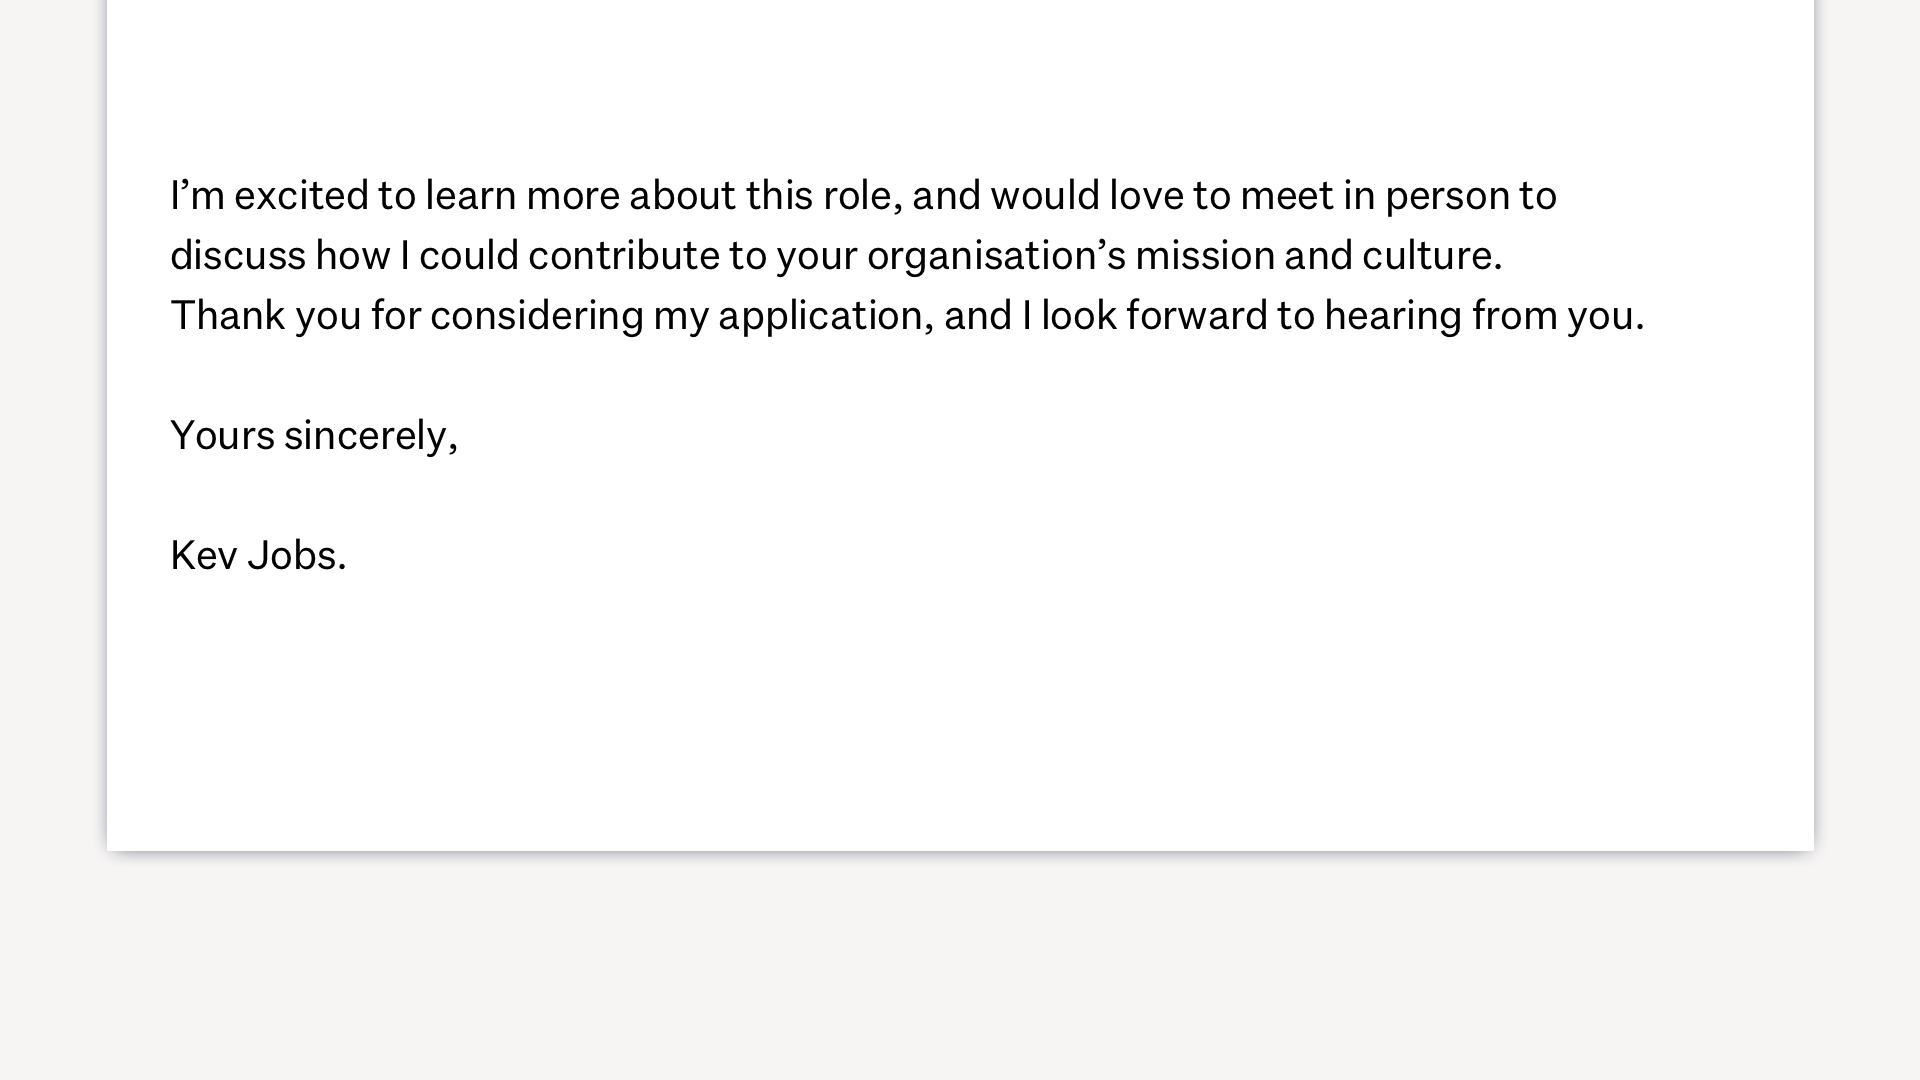Click the word "discuss" at line start
Viewport: 1920px width, 1080px height.
[238, 256]
